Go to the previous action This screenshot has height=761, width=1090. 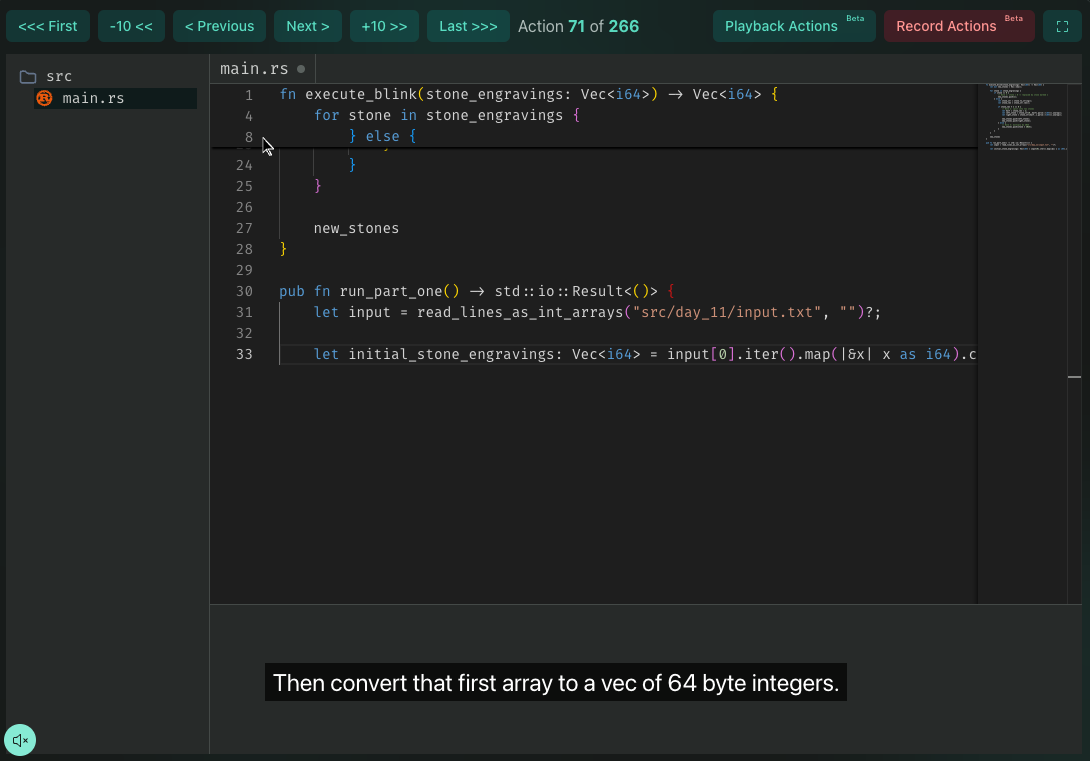(219, 26)
